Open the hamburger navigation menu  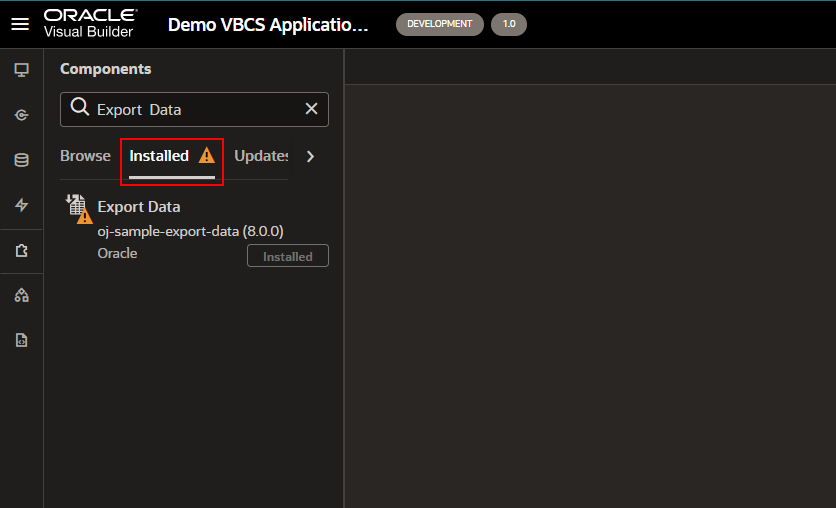pos(20,24)
